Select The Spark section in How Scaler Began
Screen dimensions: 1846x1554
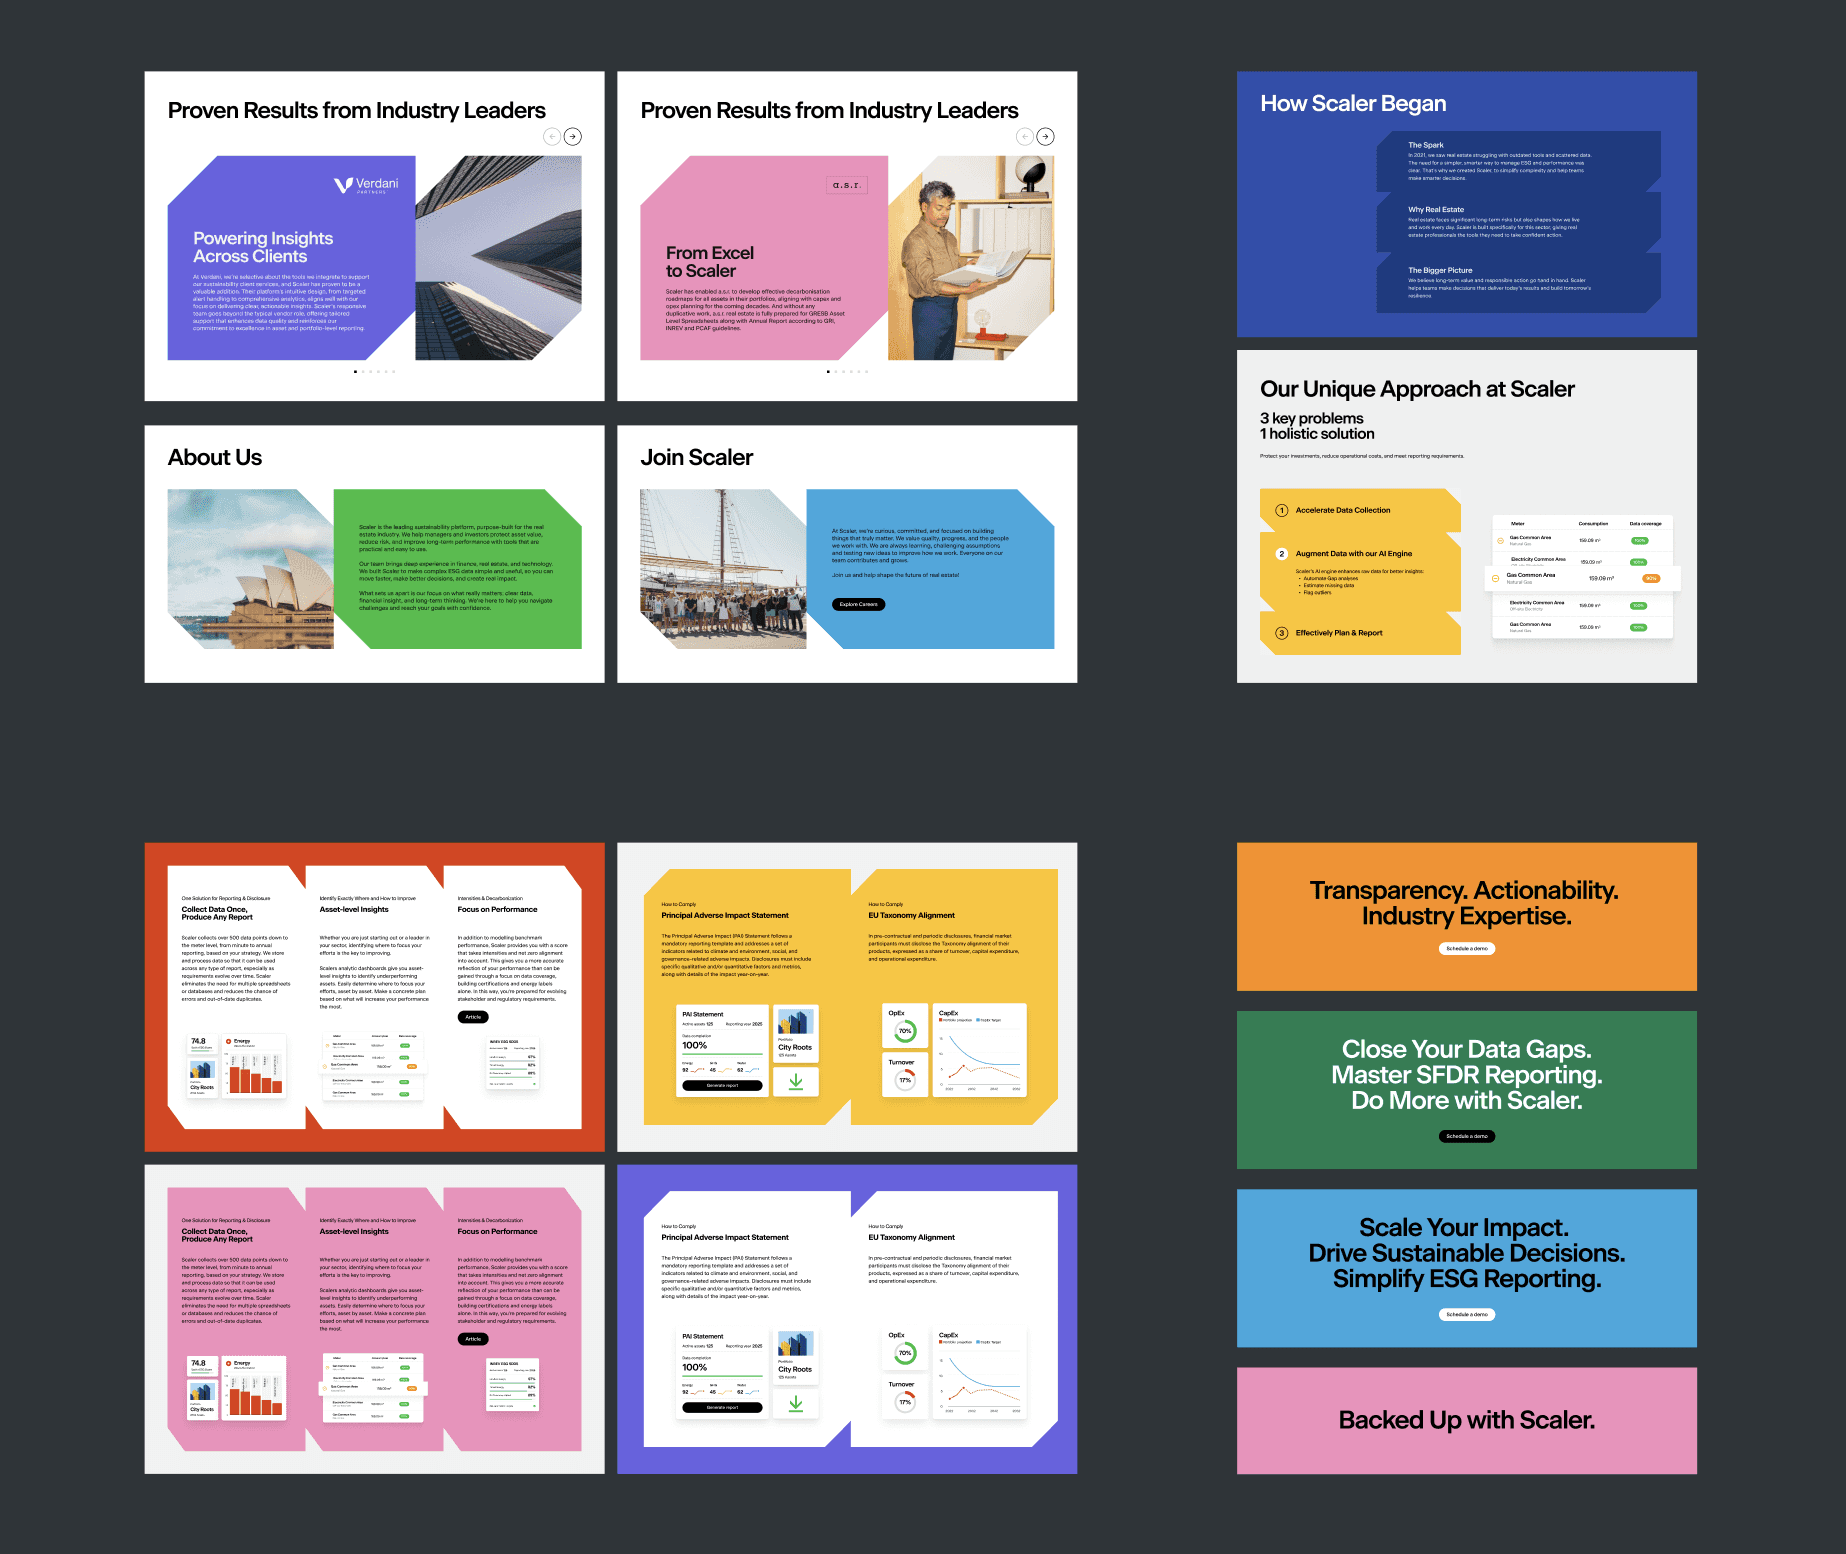[x=1518, y=161]
